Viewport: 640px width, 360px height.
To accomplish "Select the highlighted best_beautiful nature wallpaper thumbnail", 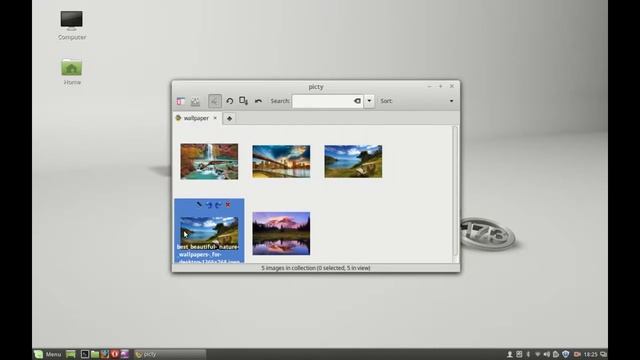I will [x=209, y=230].
